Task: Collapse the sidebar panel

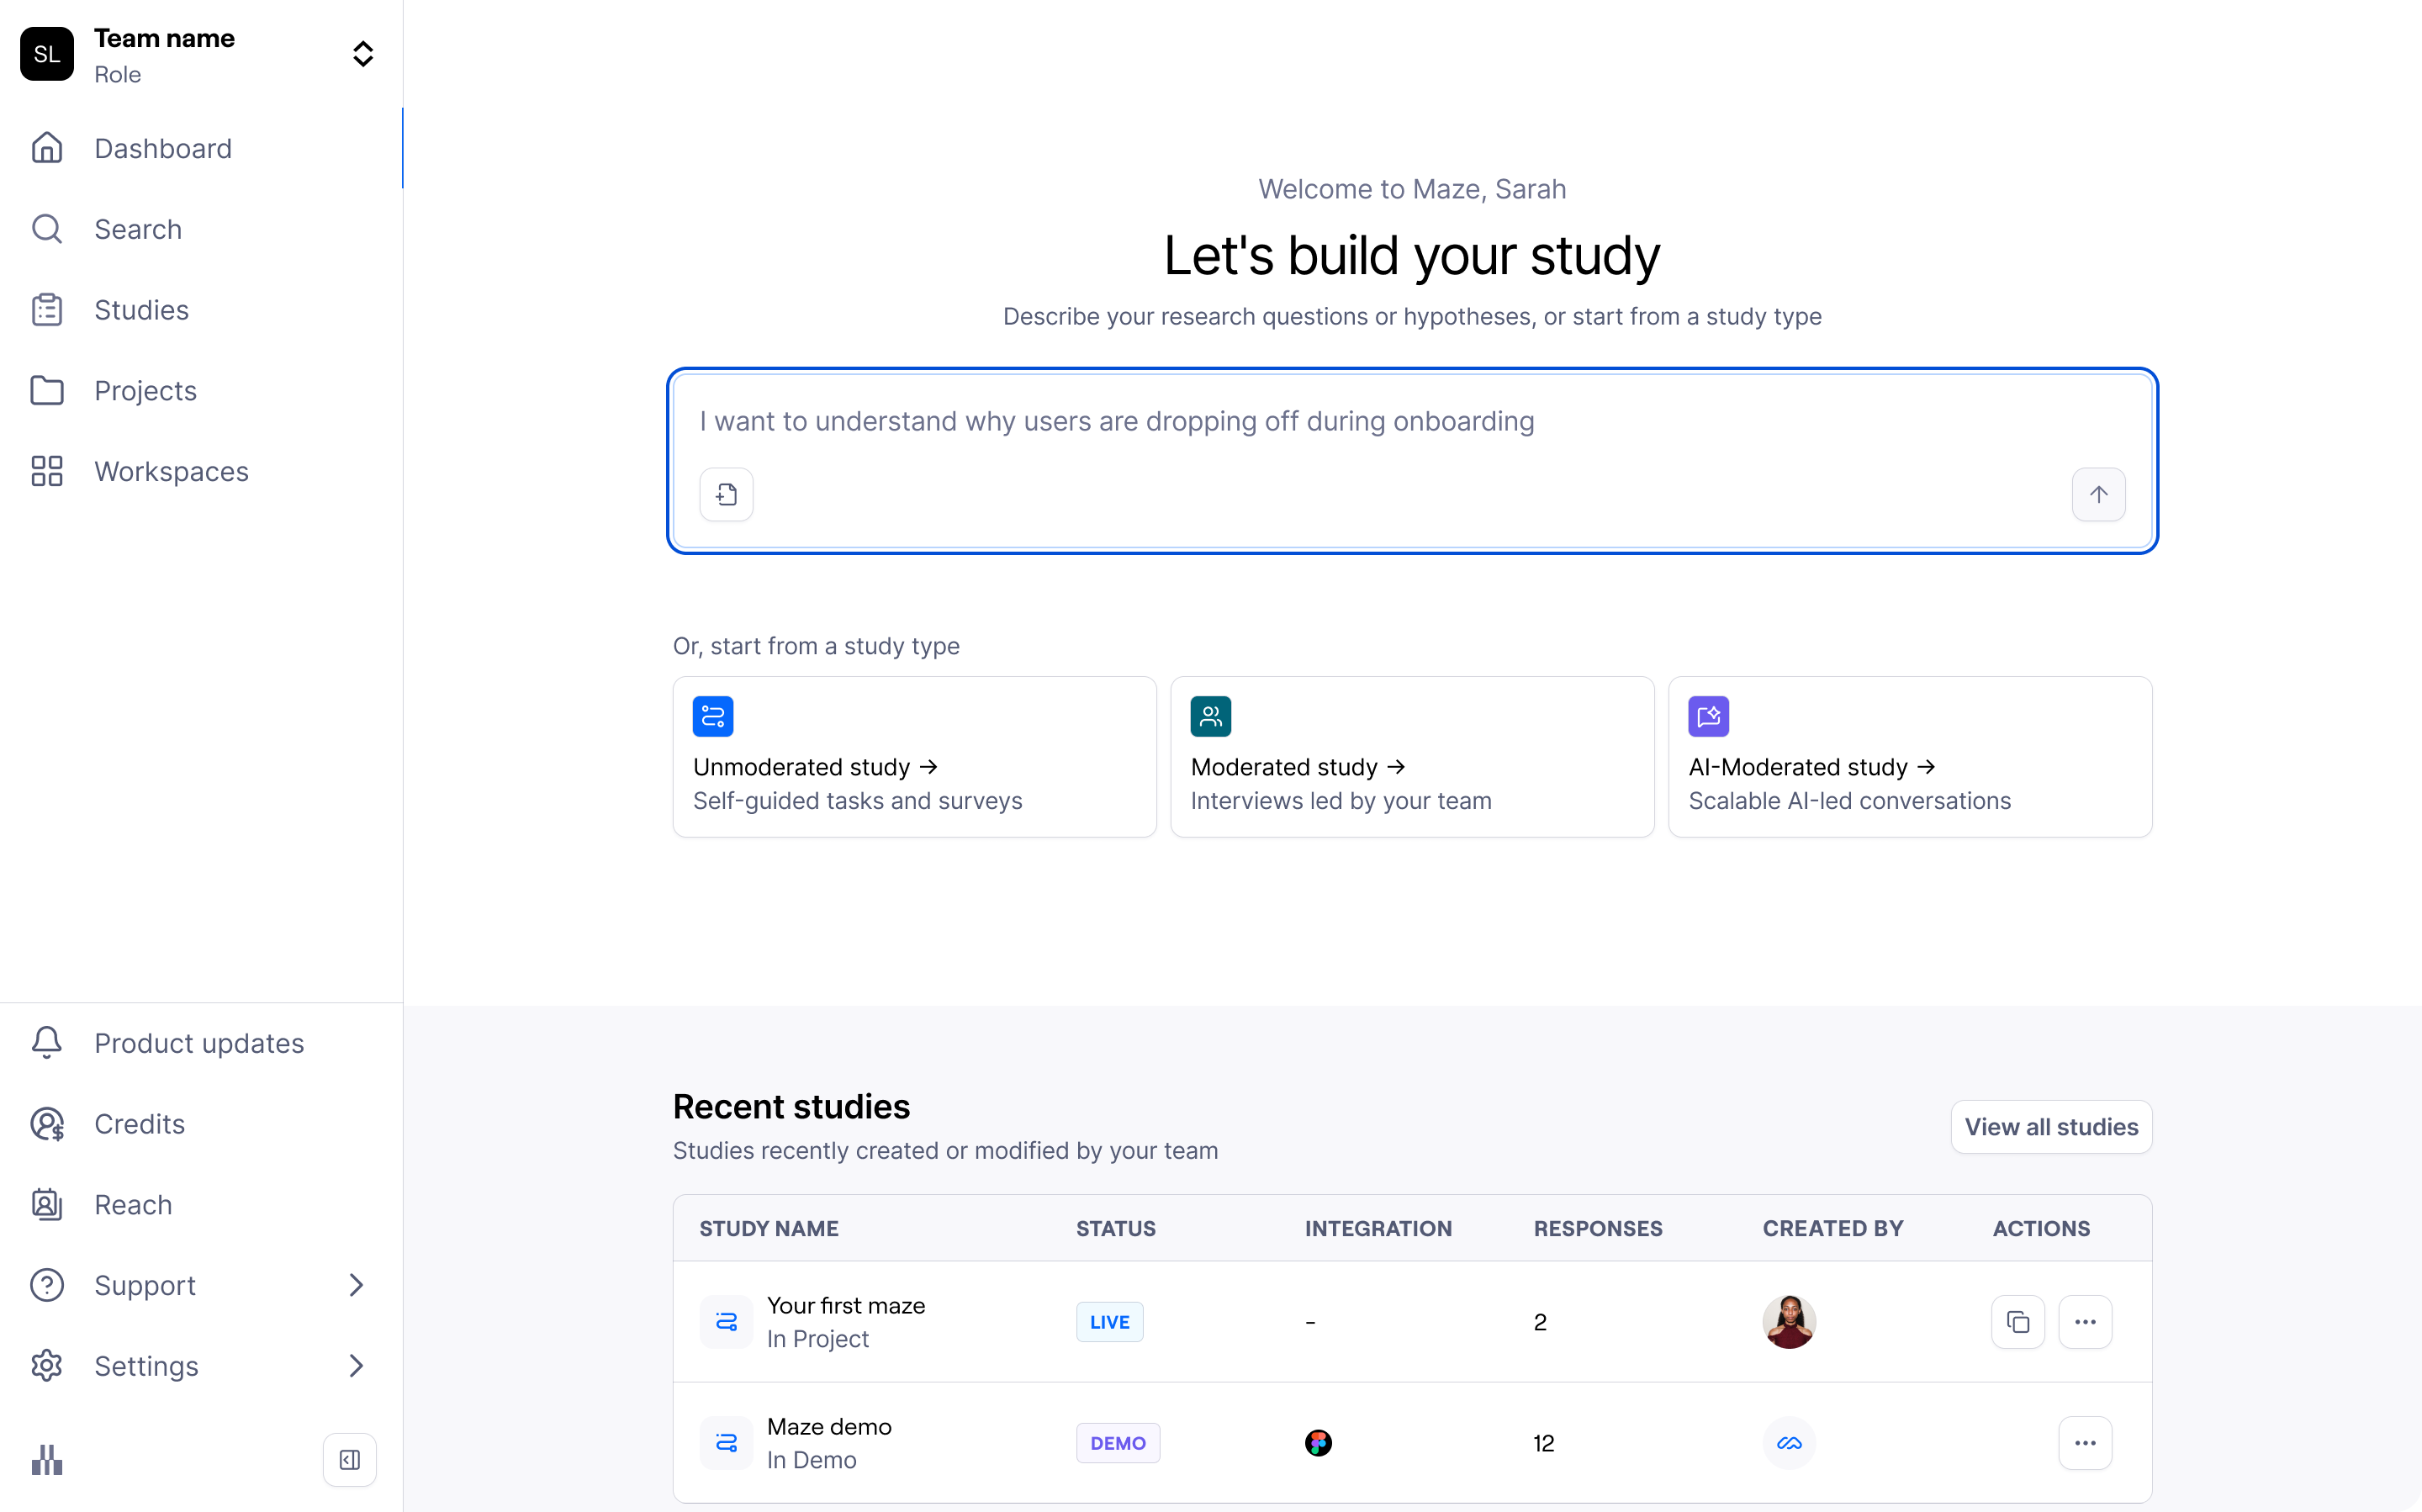Action: coord(350,1460)
